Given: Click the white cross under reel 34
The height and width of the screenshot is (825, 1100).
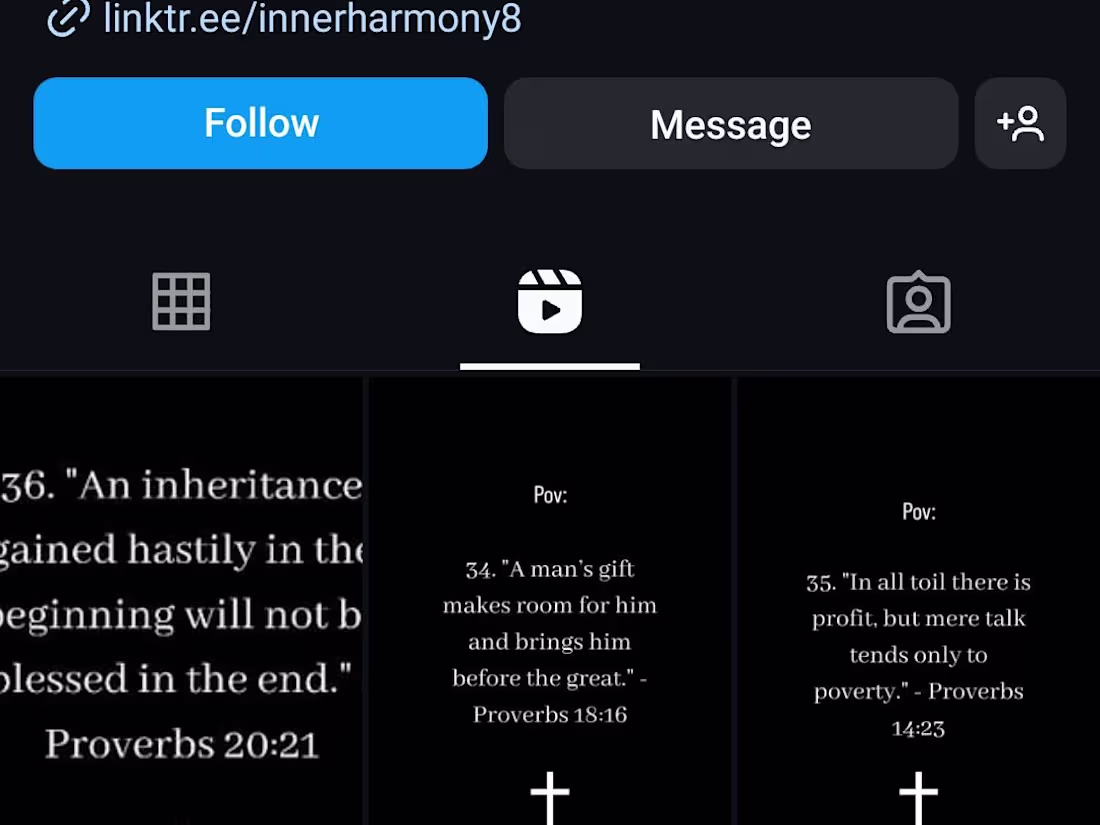Looking at the screenshot, I should [x=550, y=798].
